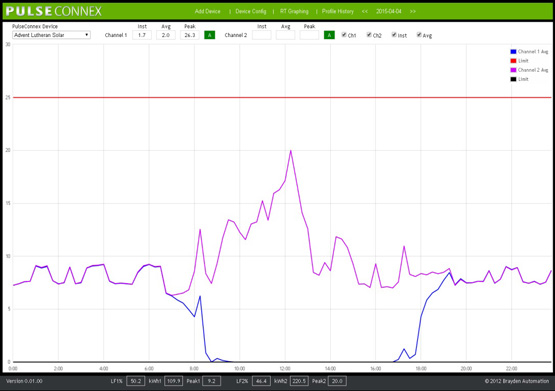
Task: Open the PulseConnex Device dropdown
Action: coord(51,35)
